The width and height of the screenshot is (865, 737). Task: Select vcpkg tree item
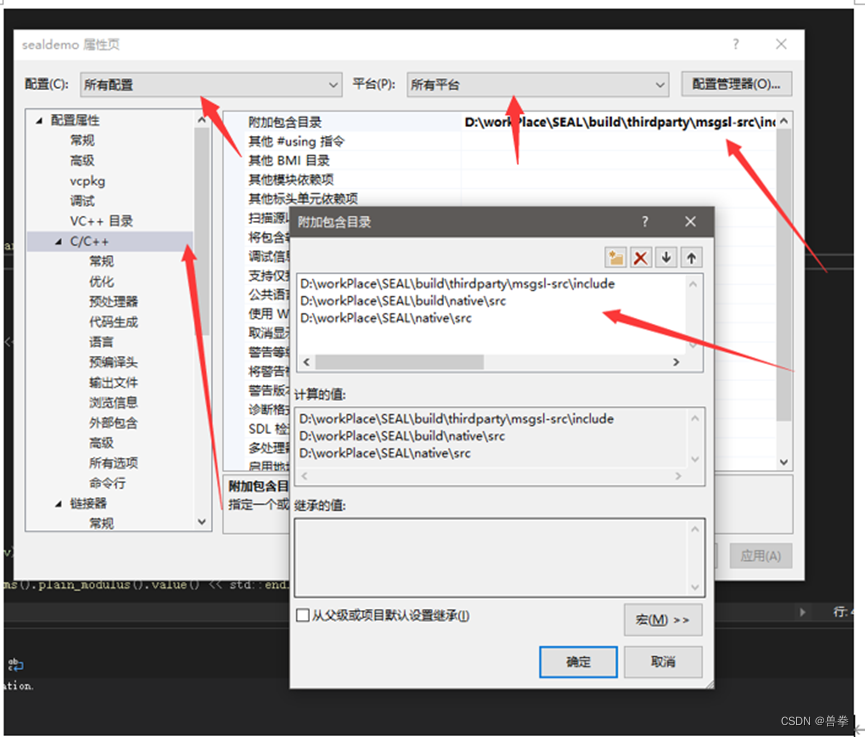pyautogui.click(x=87, y=181)
